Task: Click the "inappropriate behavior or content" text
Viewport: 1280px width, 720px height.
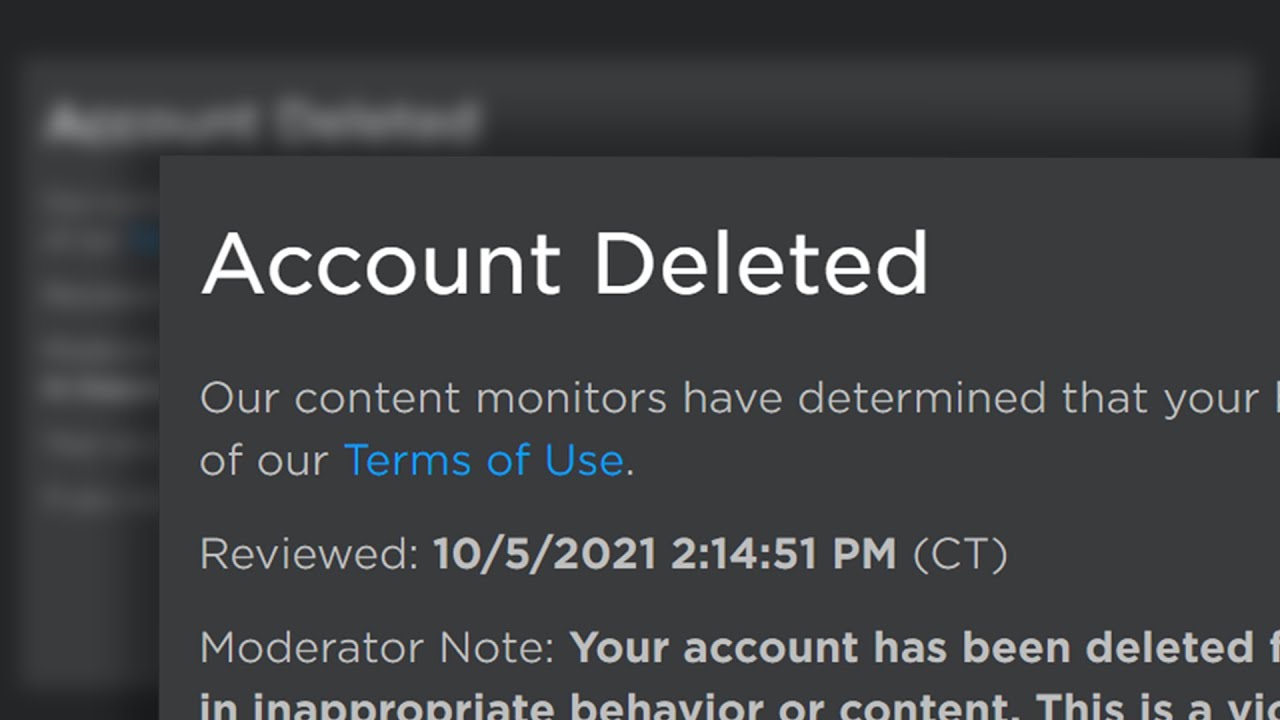Action: pos(600,706)
